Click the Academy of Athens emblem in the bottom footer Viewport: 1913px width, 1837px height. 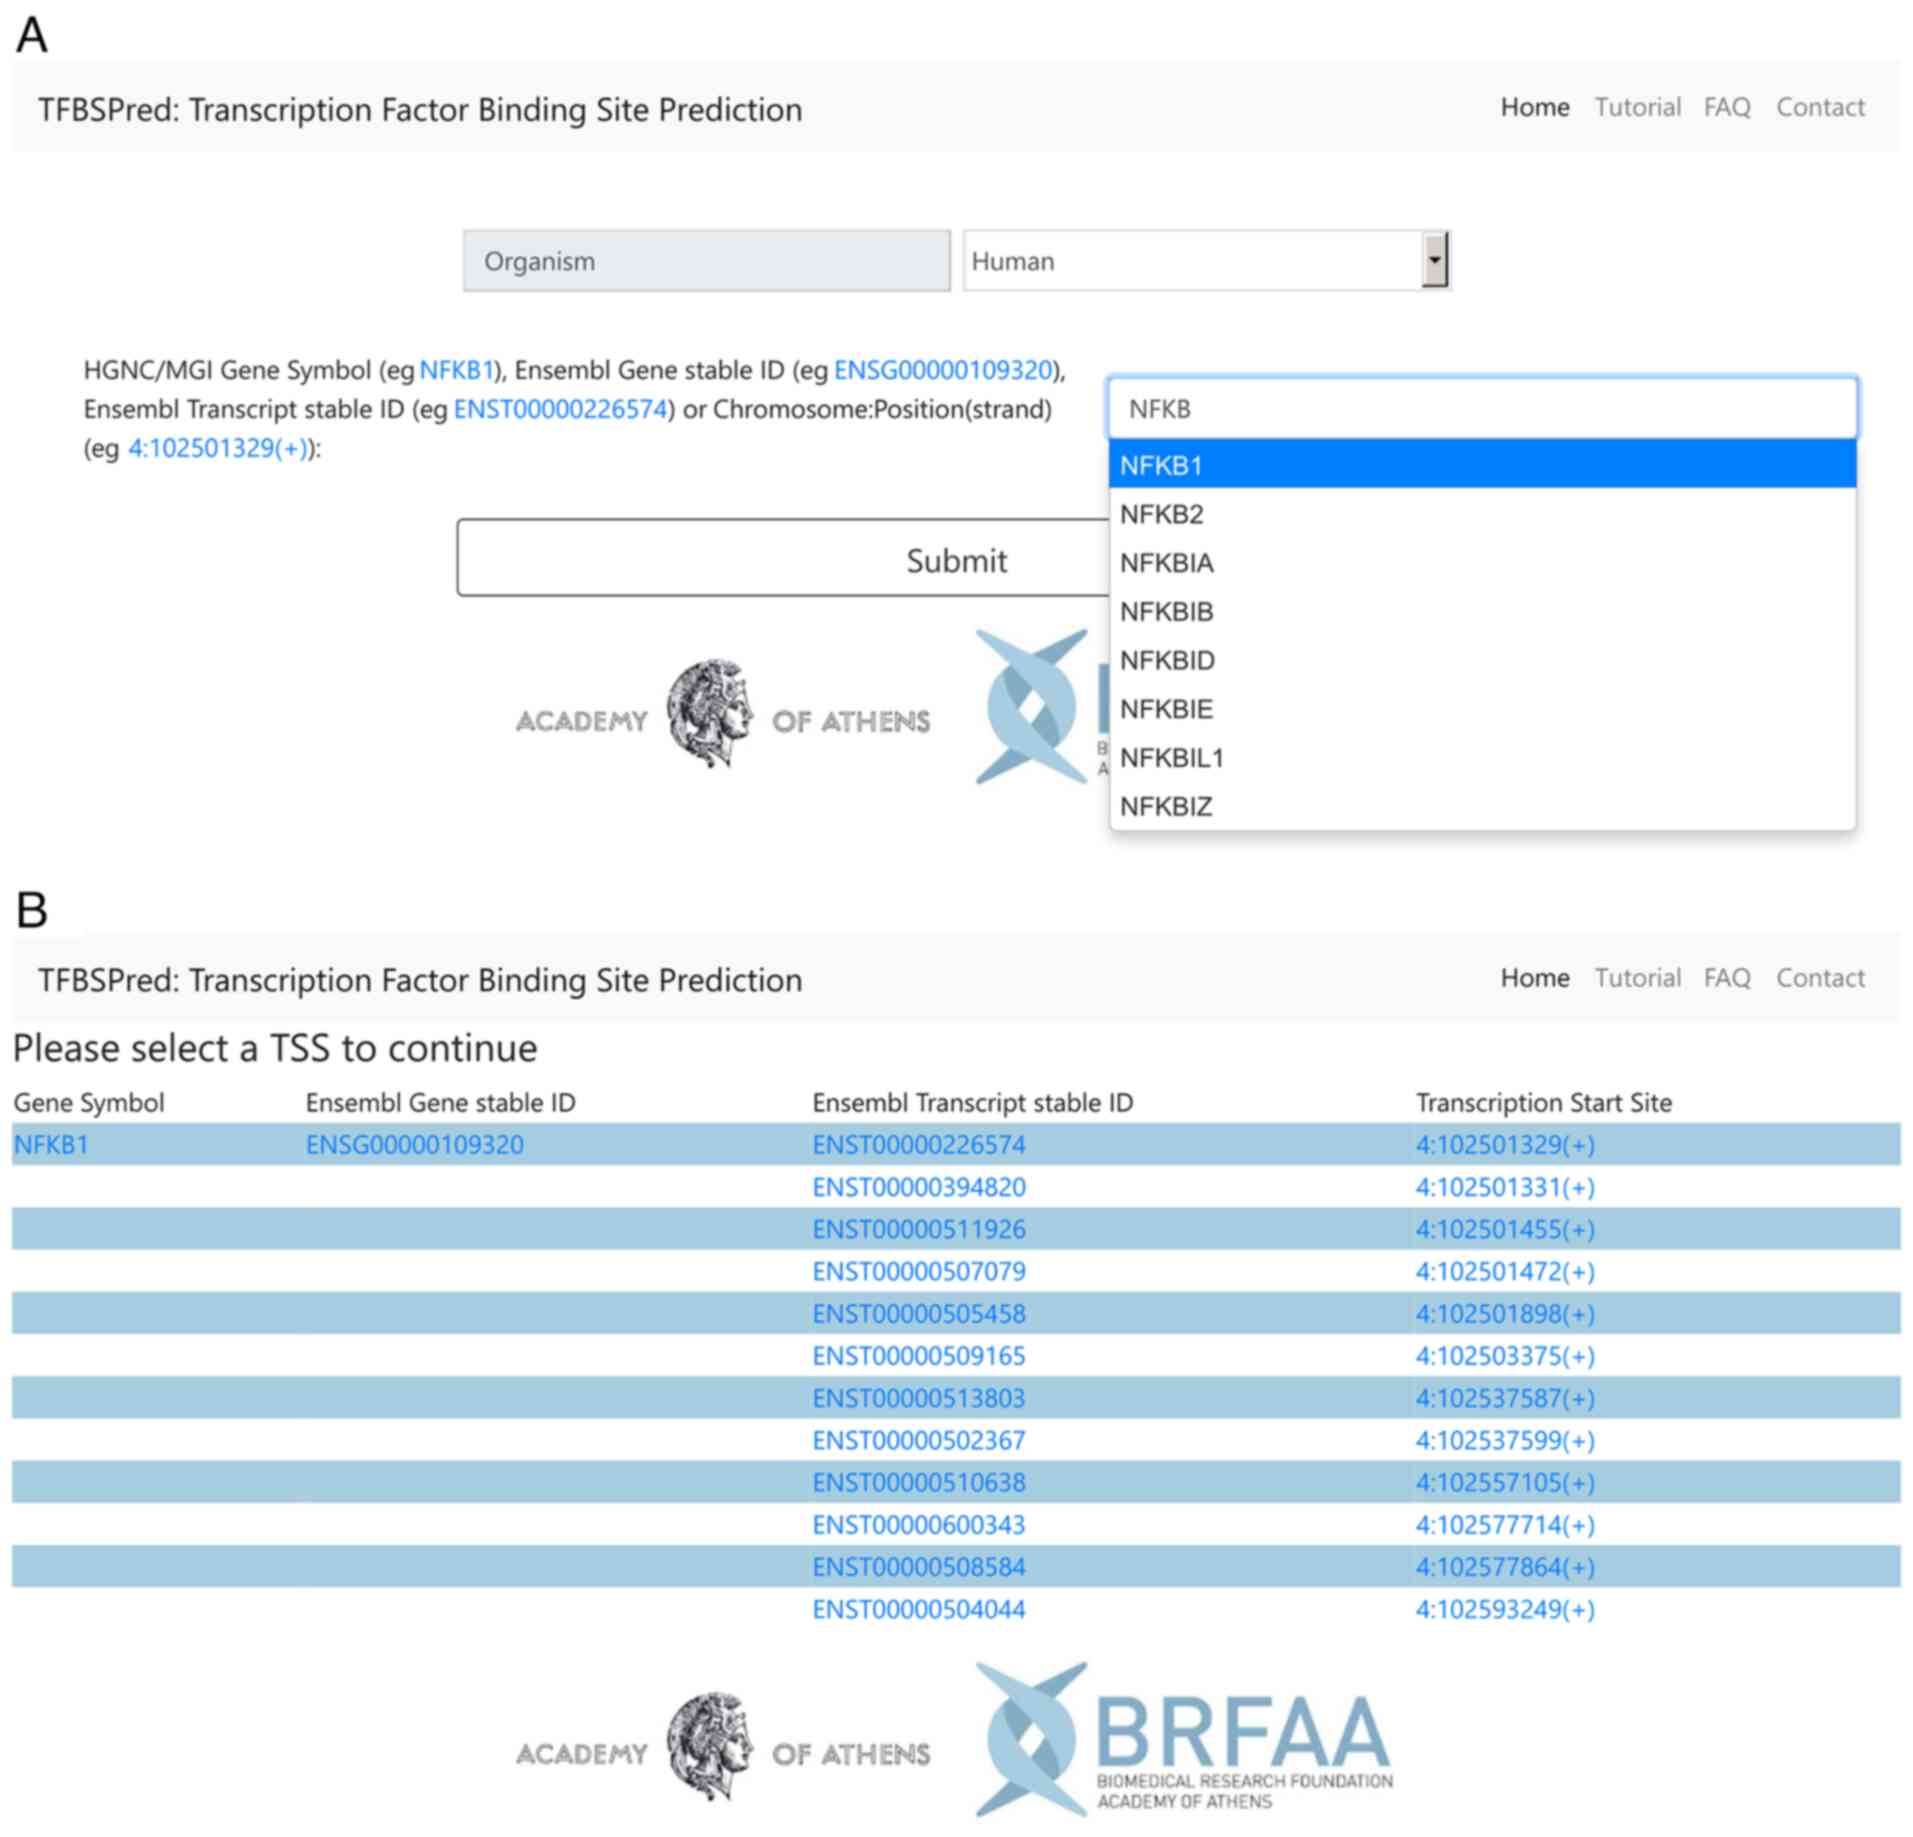click(x=710, y=1746)
